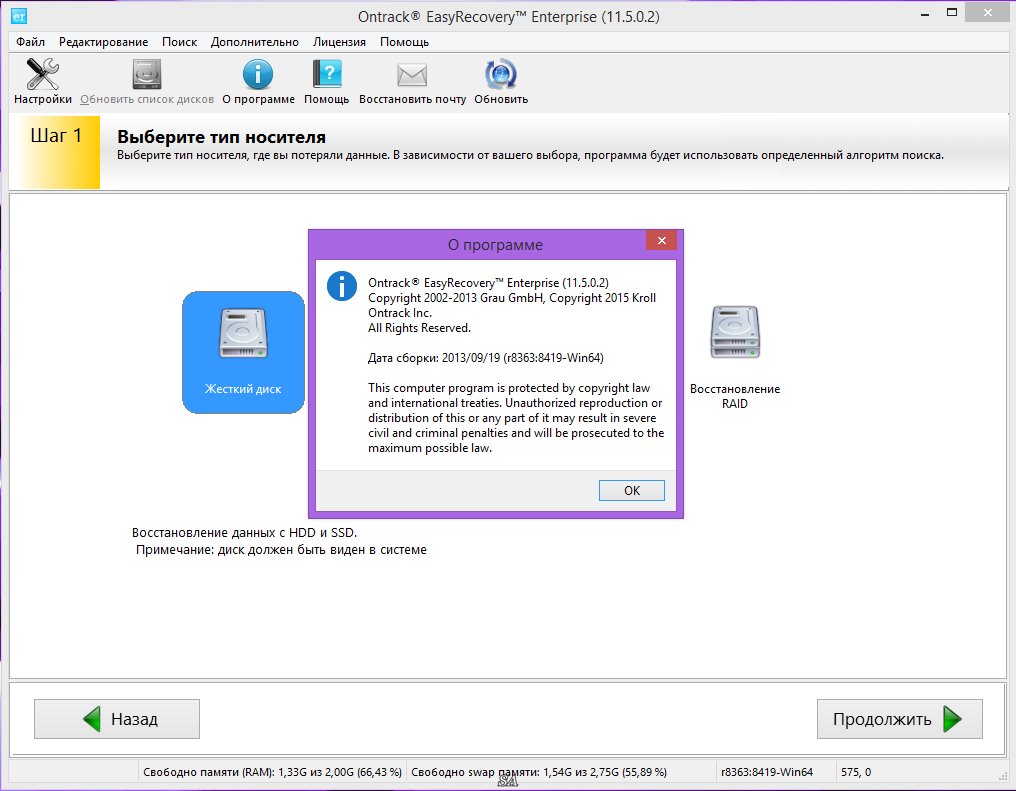
Task: Click the Назад back button
Action: 117,719
